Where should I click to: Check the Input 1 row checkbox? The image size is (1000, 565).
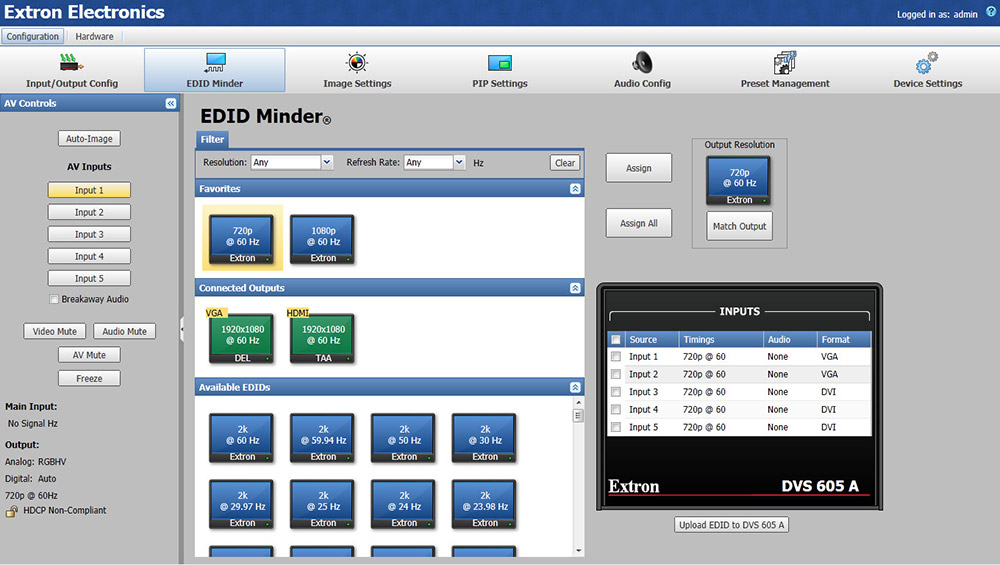(615, 356)
